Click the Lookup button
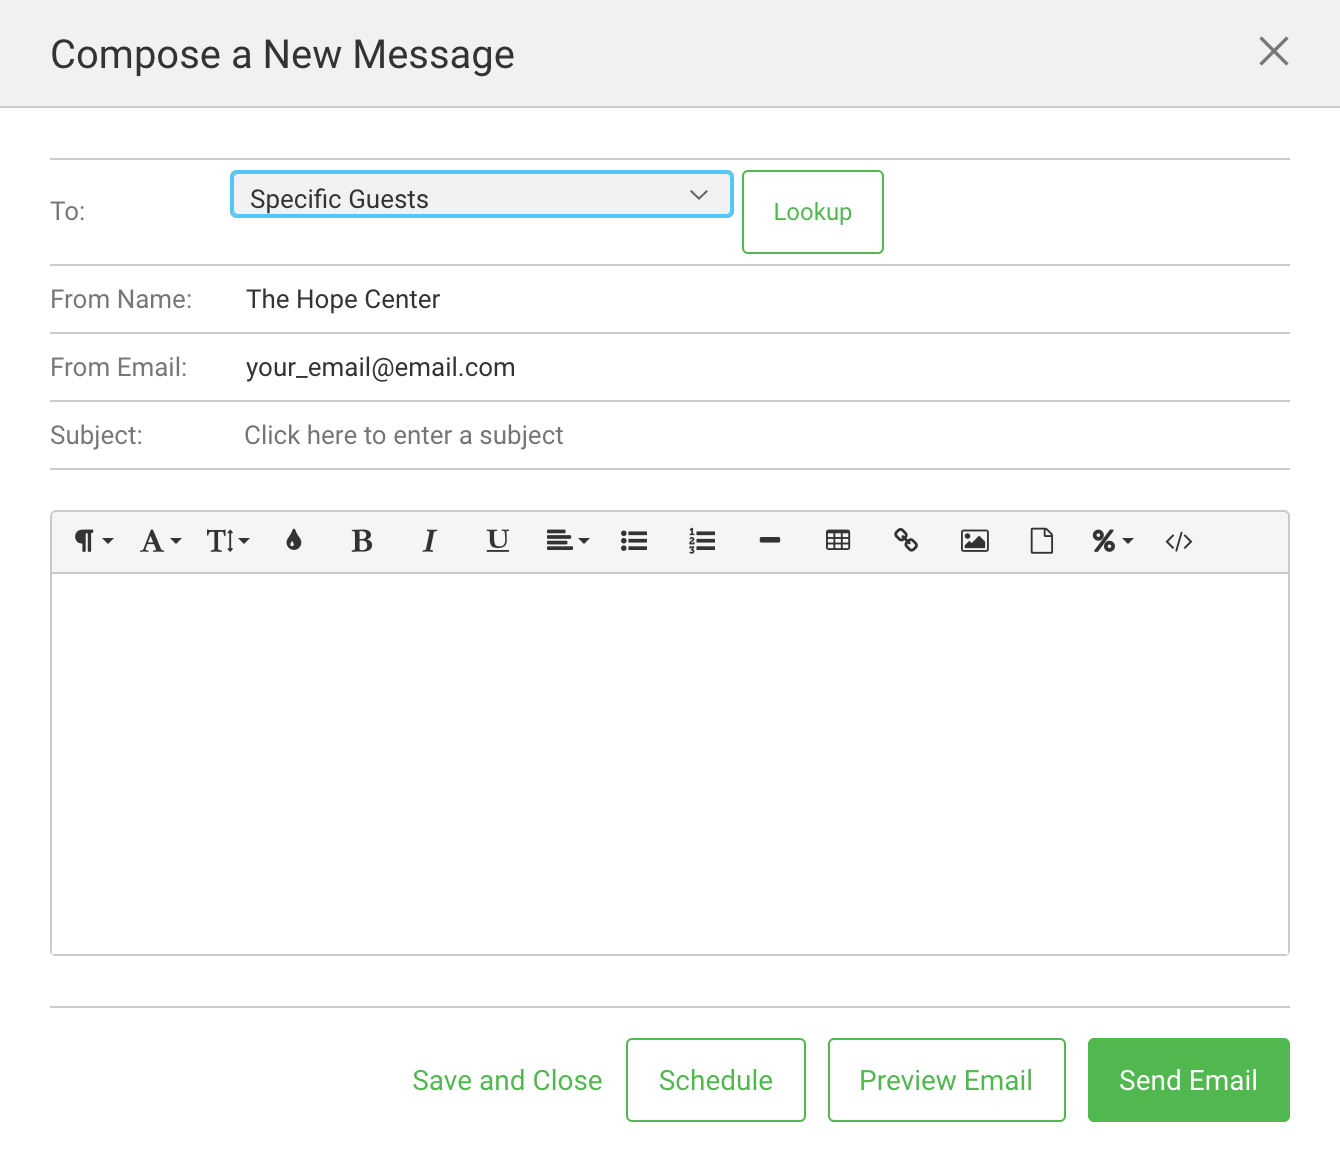The image size is (1340, 1152). pos(812,212)
